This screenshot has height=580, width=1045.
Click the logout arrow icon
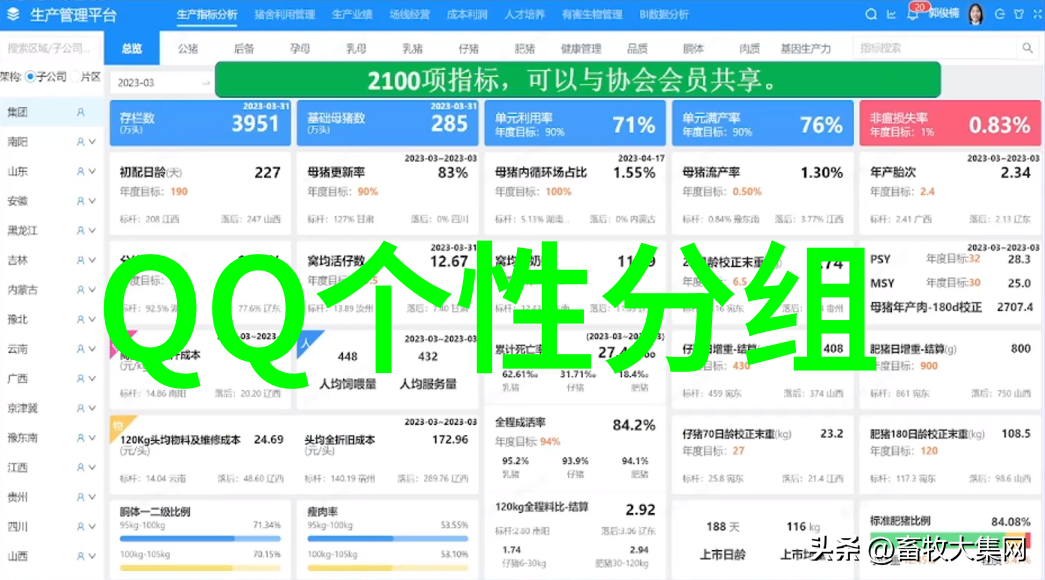999,14
